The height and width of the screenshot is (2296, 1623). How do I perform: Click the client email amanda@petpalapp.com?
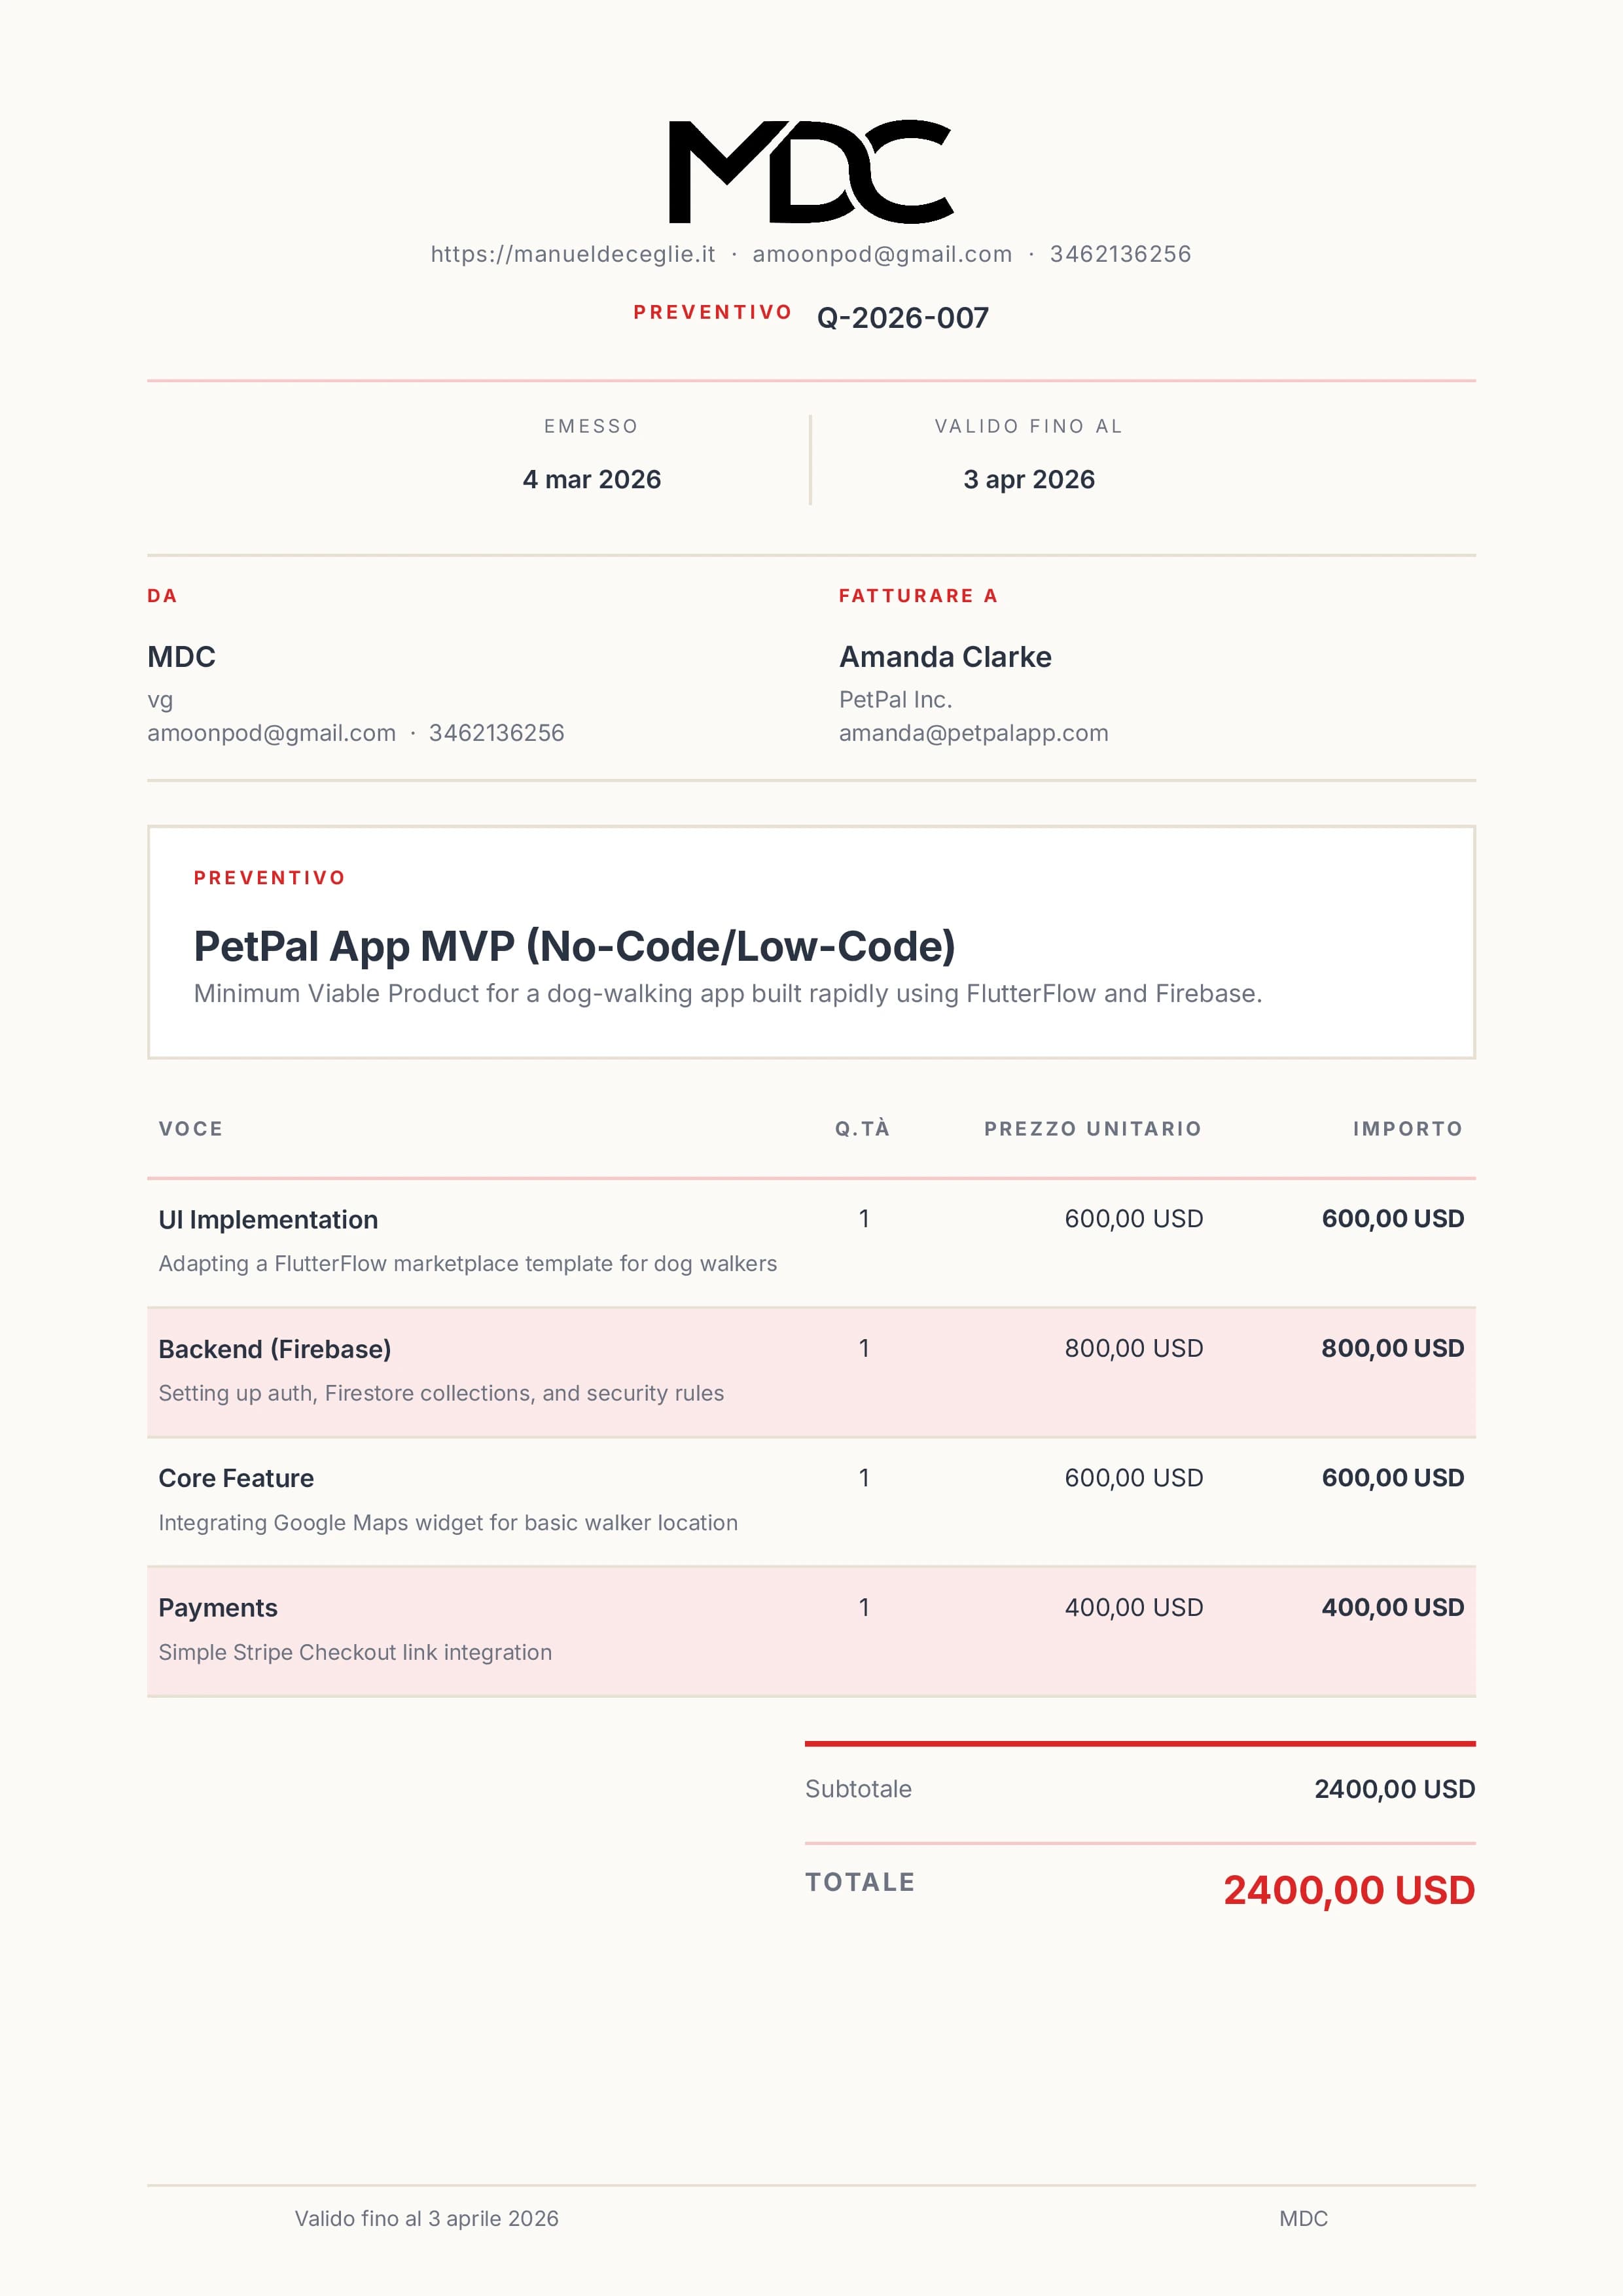973,733
